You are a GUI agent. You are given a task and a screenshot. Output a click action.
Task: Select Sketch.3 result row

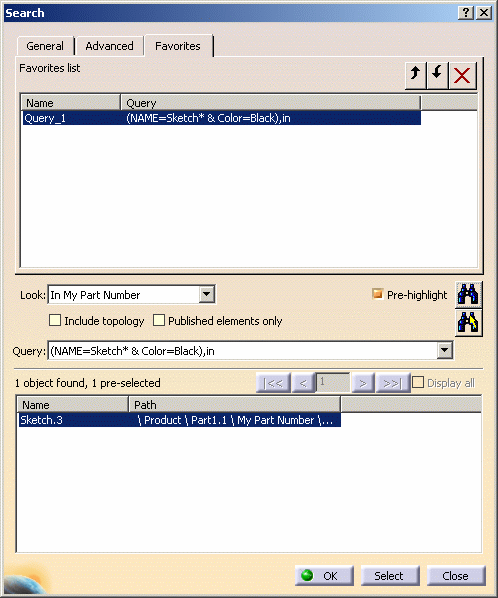[179, 420]
